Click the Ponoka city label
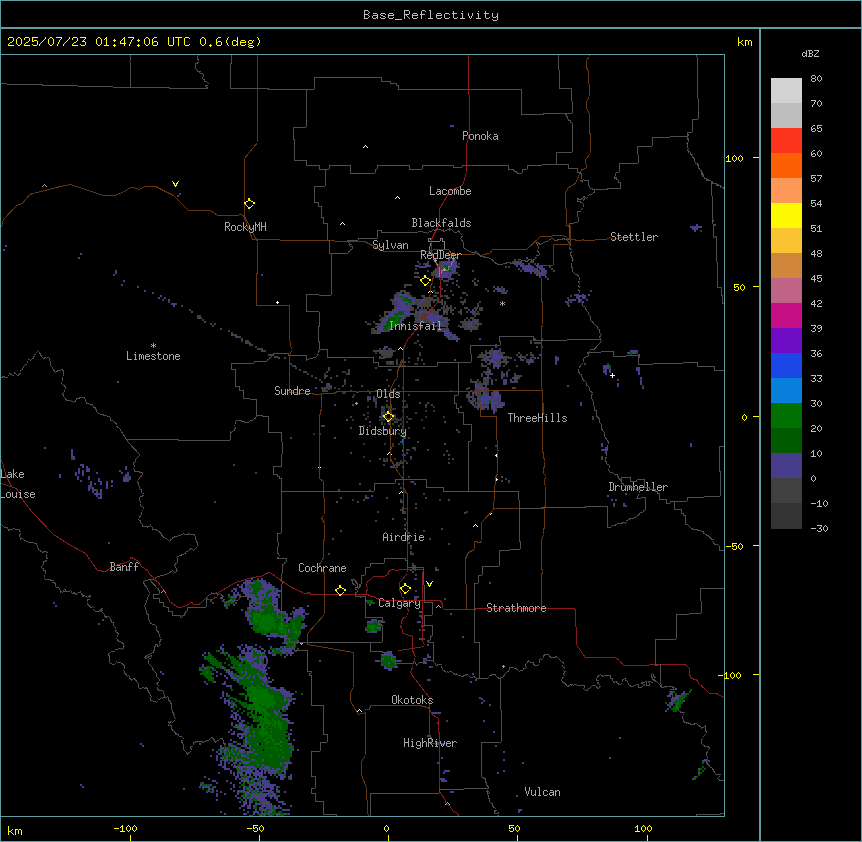The width and height of the screenshot is (862, 842). coord(480,136)
